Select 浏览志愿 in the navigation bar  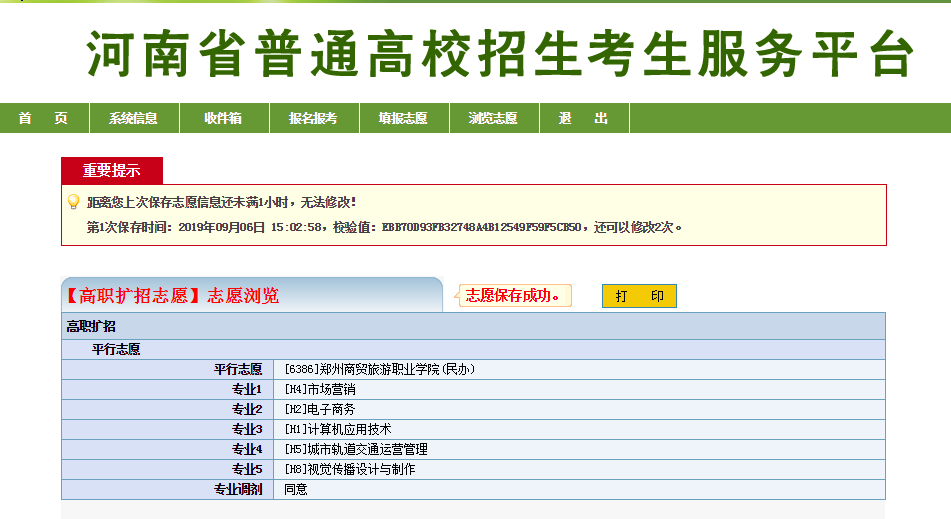pyautogui.click(x=493, y=118)
